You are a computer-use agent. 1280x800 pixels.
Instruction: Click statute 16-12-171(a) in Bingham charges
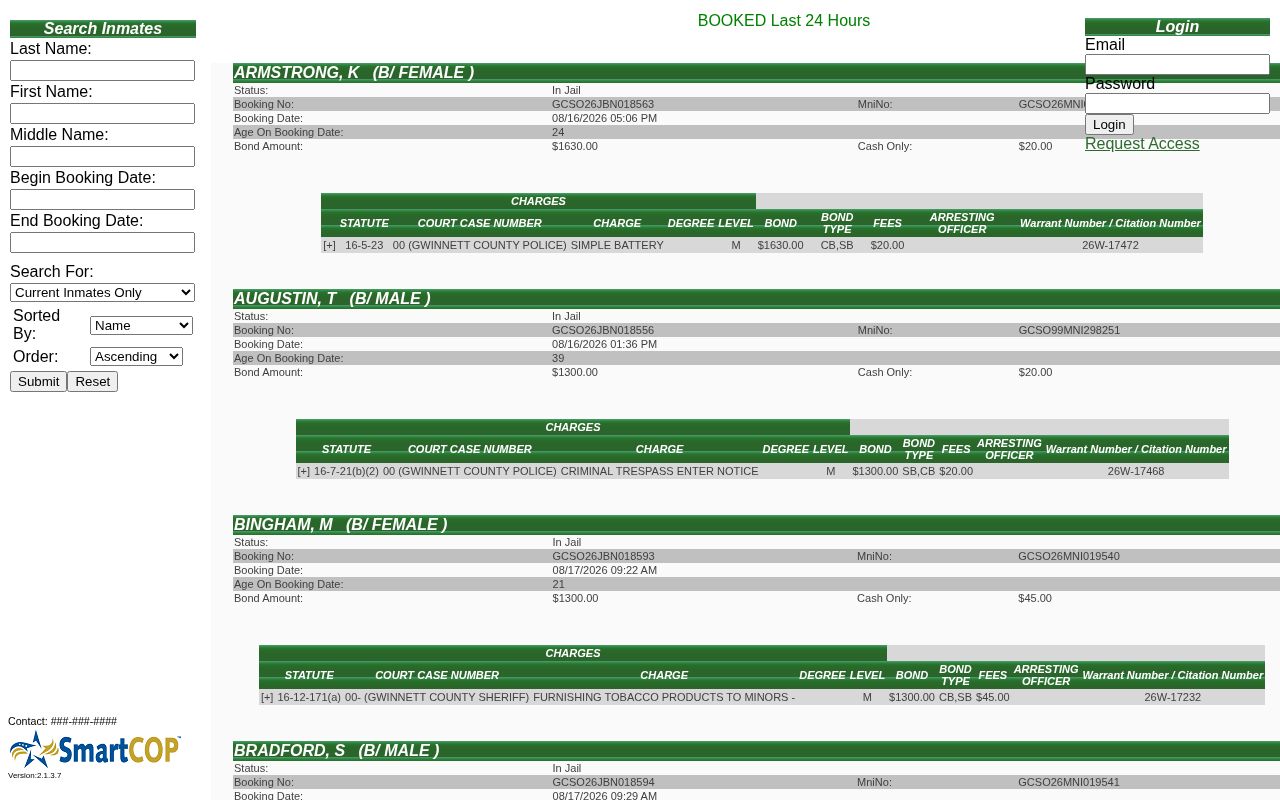point(309,697)
